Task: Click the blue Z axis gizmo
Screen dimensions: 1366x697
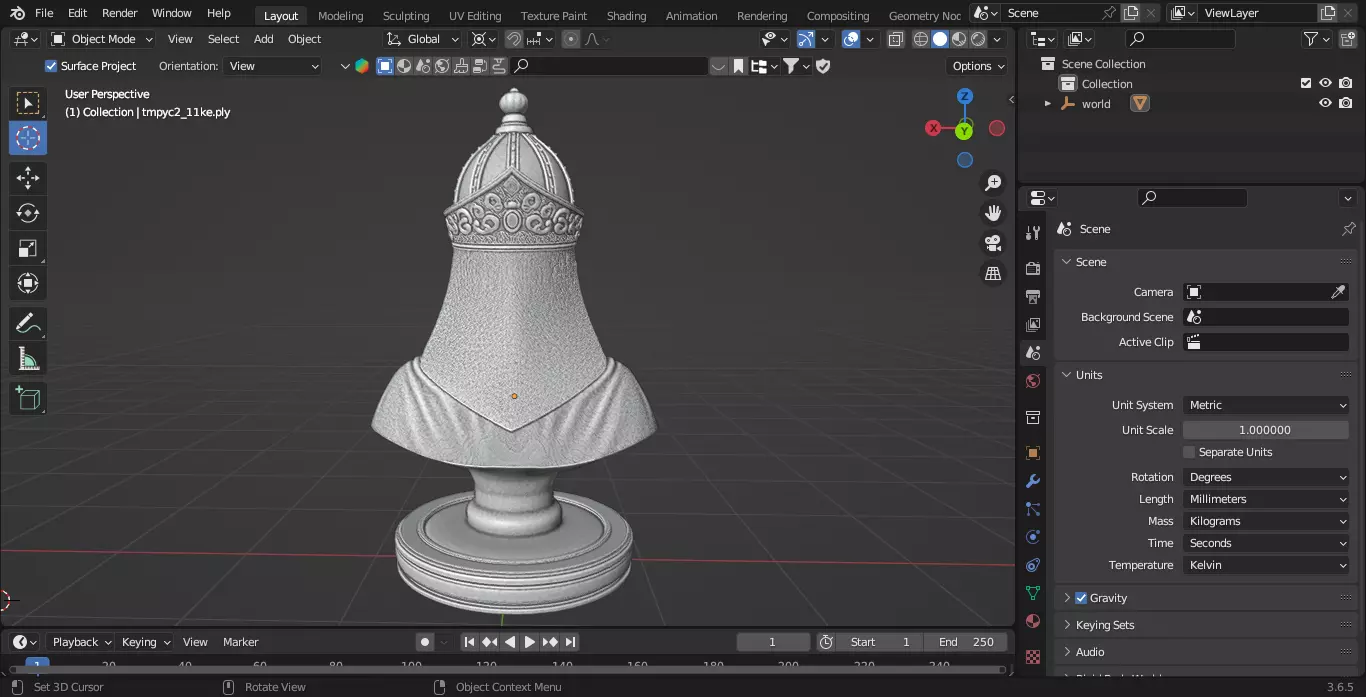Action: [965, 96]
